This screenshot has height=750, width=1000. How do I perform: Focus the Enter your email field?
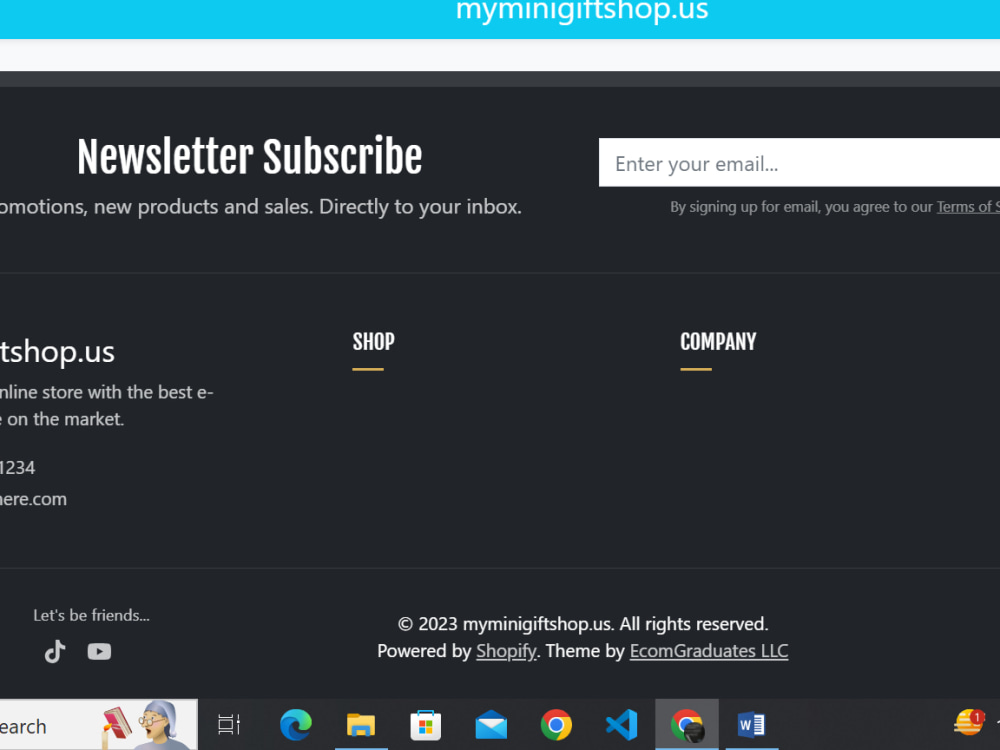(x=799, y=163)
